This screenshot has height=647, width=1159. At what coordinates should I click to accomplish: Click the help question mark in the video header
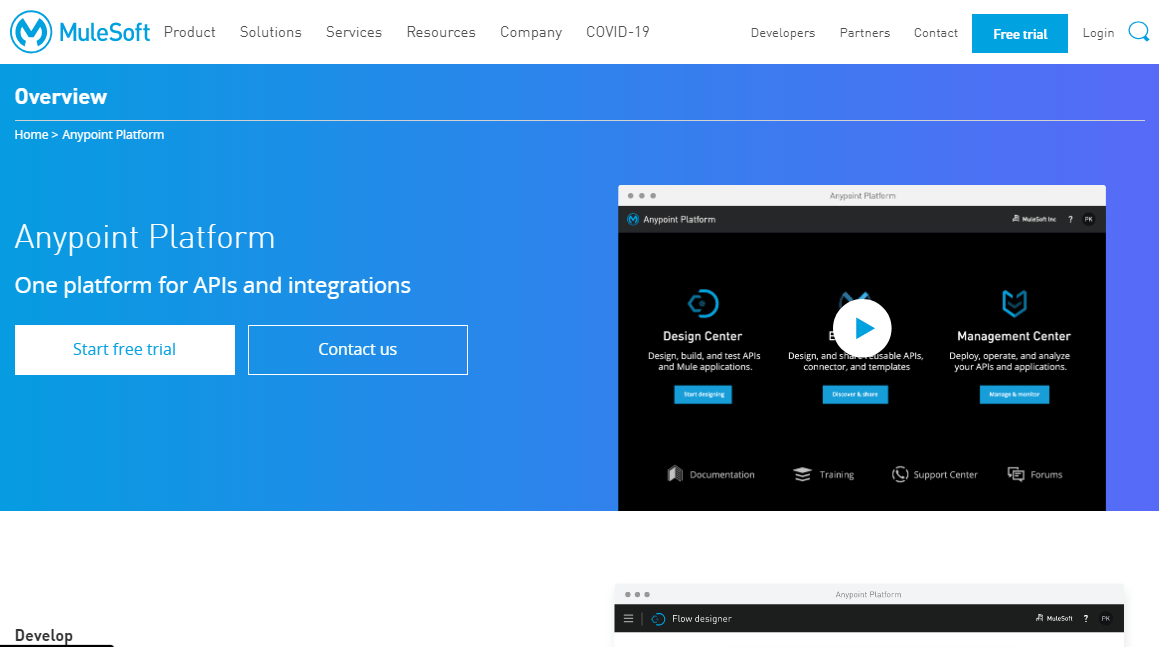click(1070, 220)
